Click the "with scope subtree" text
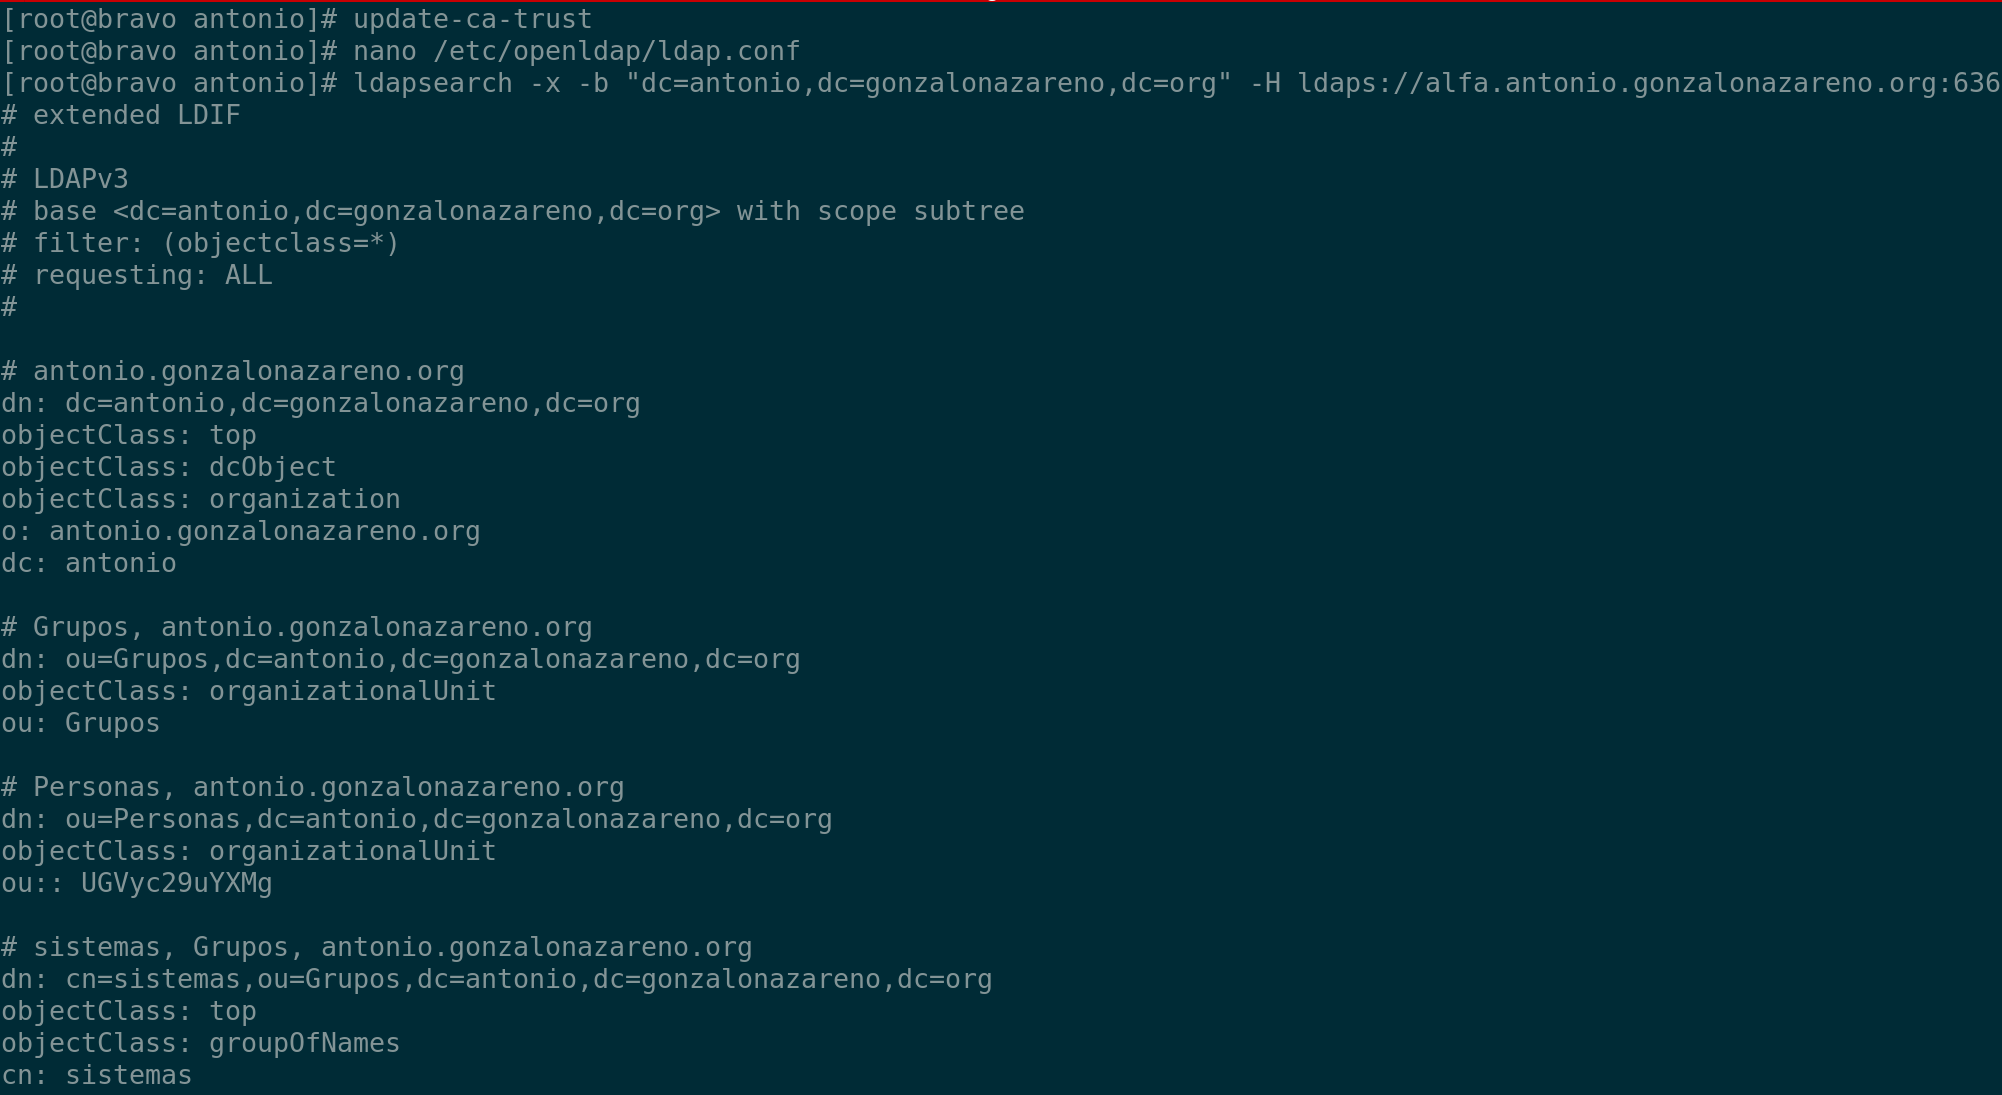Screen dimensions: 2002x1095 (x=880, y=211)
